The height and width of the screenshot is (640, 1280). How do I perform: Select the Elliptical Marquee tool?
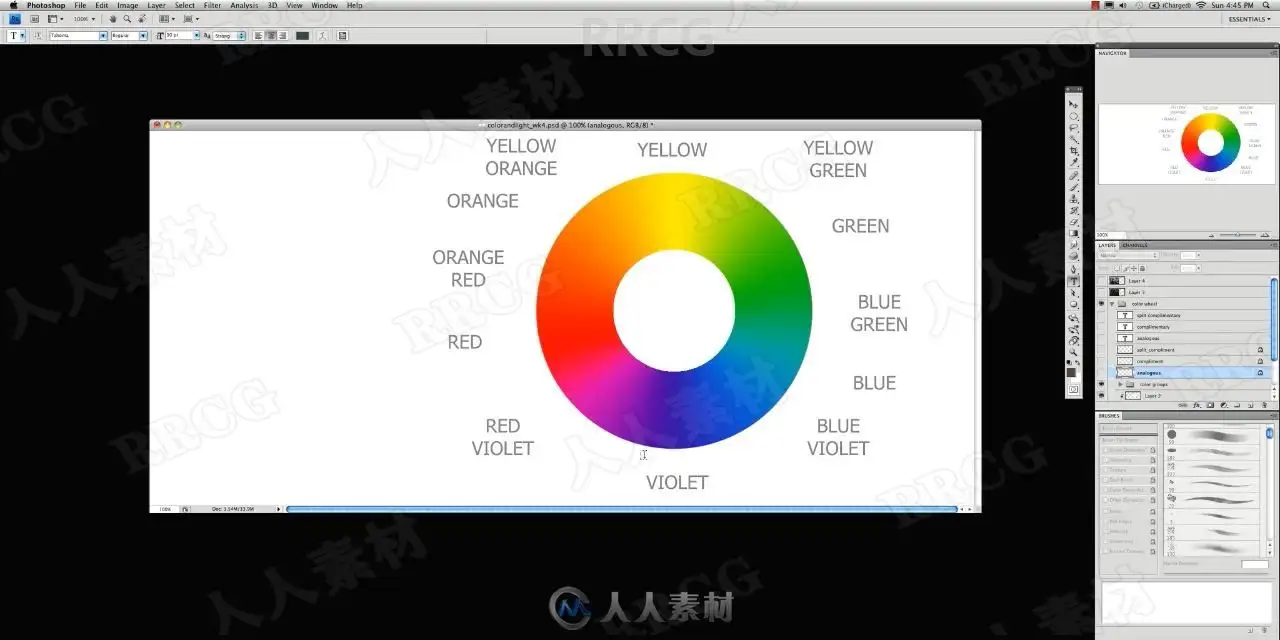click(x=1074, y=116)
